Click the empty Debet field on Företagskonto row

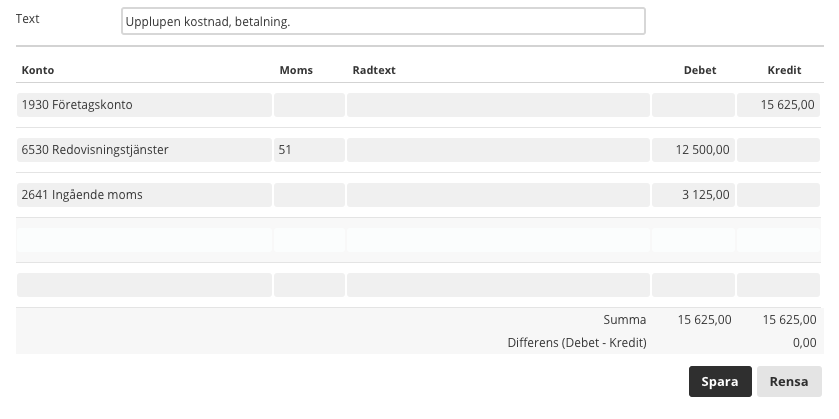tap(693, 105)
